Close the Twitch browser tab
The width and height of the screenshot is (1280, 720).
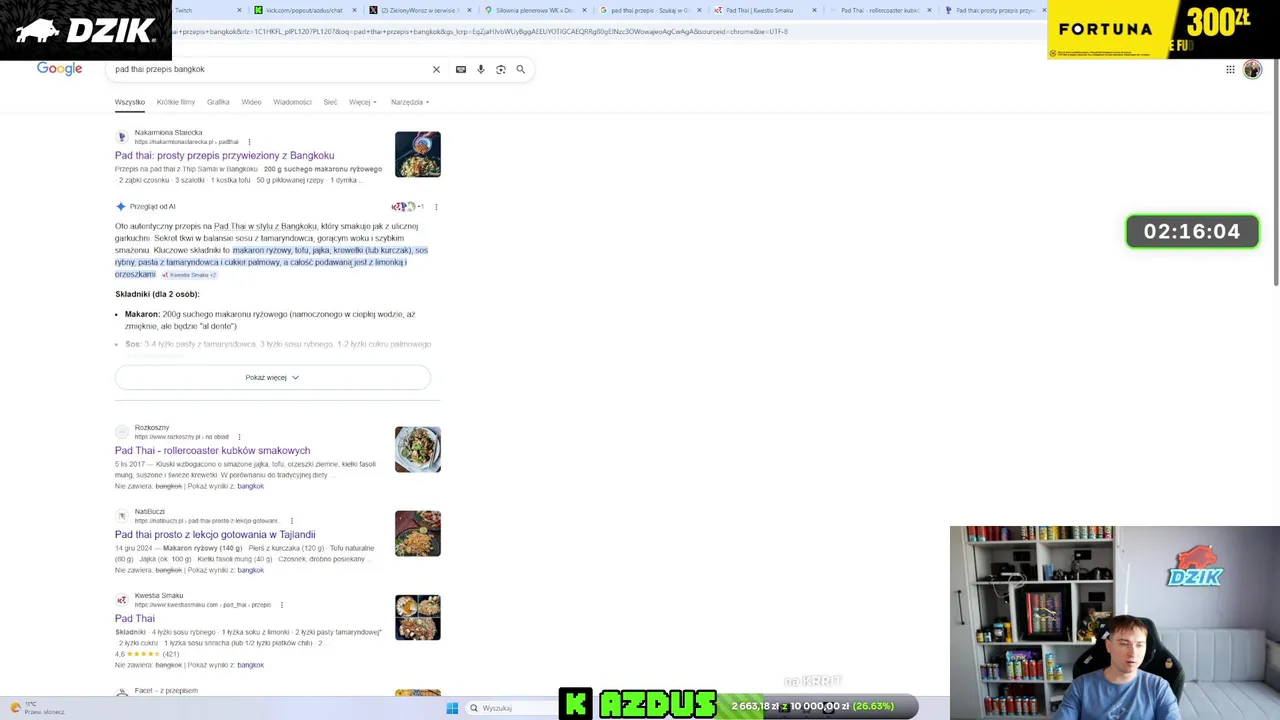[x=239, y=10]
